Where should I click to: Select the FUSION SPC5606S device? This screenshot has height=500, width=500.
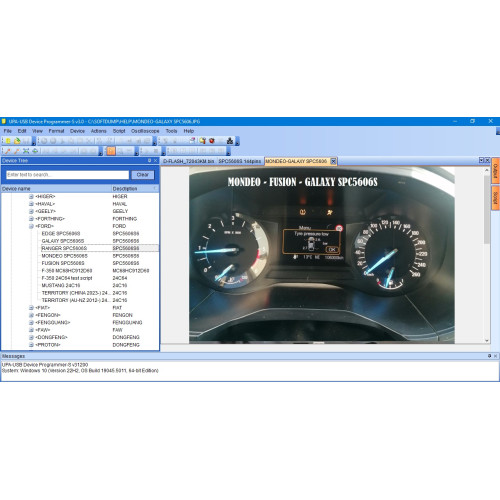63,263
